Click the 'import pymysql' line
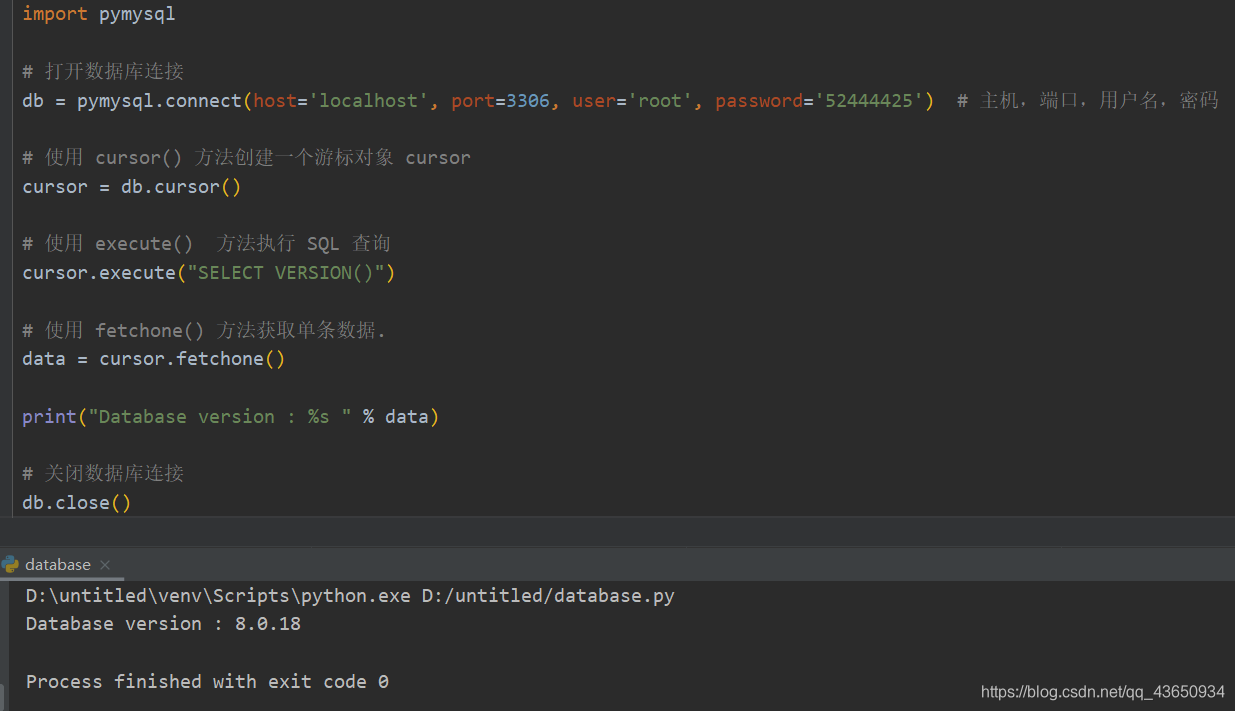 pyautogui.click(x=99, y=14)
